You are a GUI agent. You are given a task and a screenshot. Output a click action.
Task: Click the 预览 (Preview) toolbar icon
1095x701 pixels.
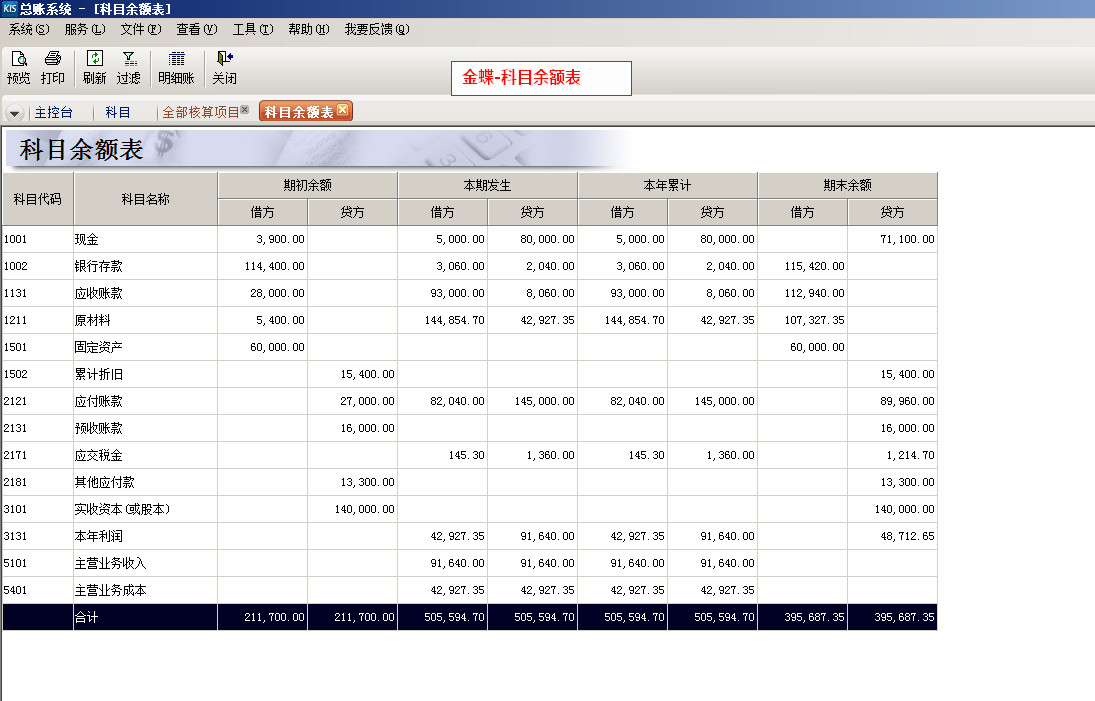pos(18,60)
